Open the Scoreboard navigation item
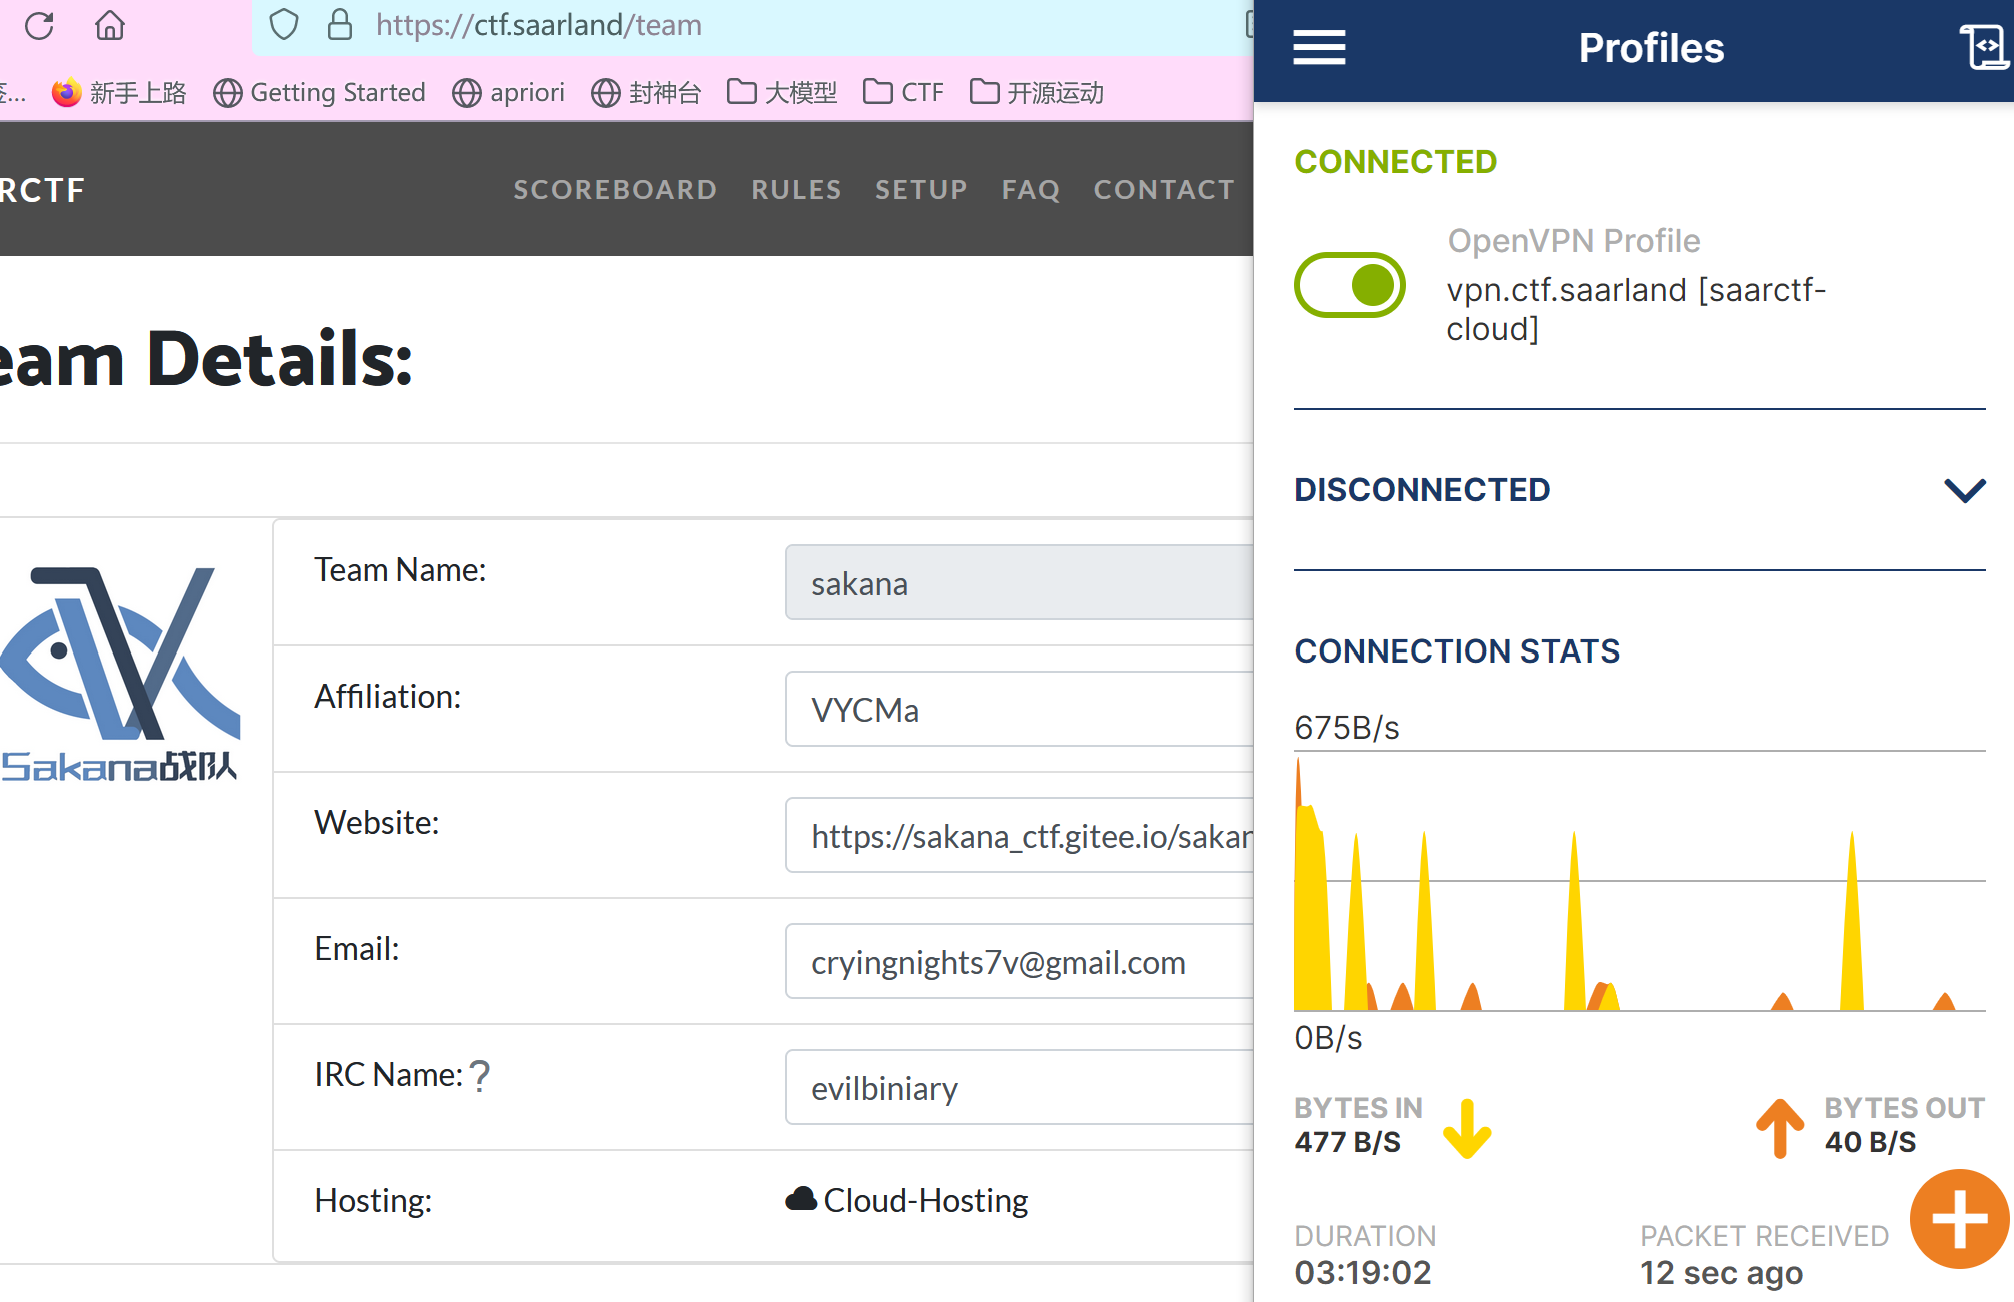 pos(615,190)
